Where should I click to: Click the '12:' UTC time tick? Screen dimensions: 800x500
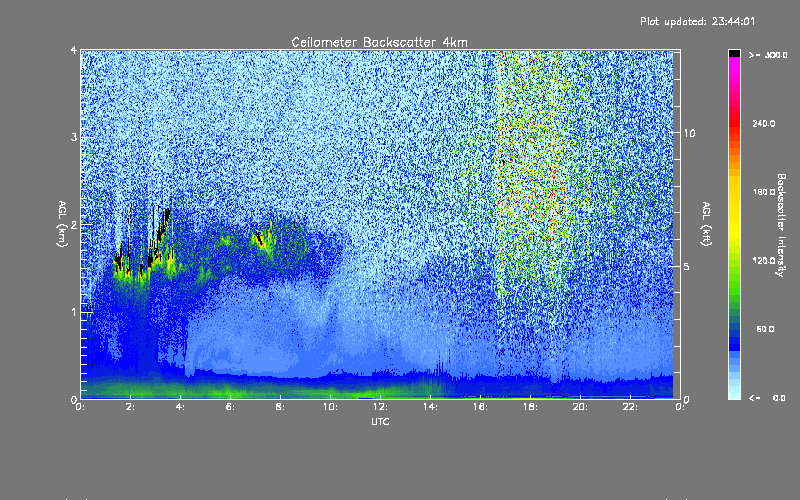pyautogui.click(x=380, y=407)
